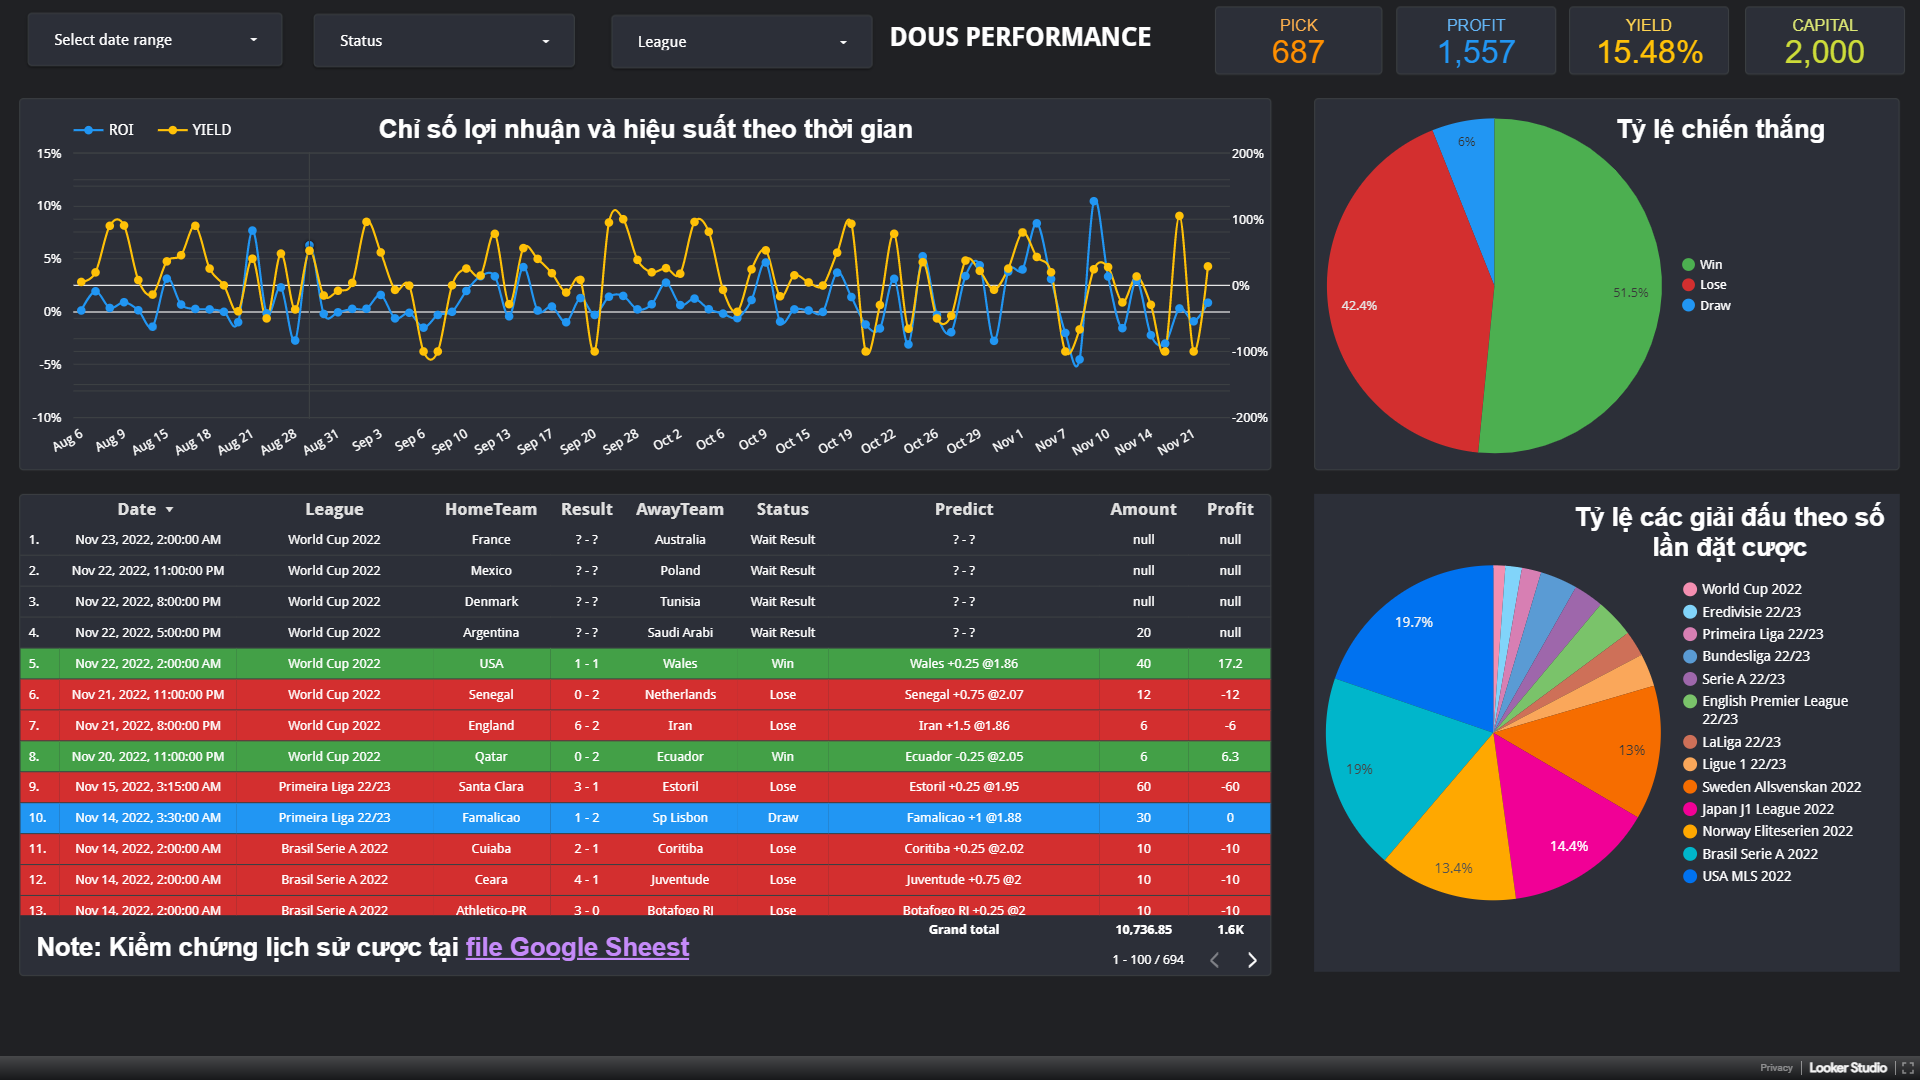Click the ROI legend marker
The height and width of the screenshot is (1080, 1920).
click(89, 130)
